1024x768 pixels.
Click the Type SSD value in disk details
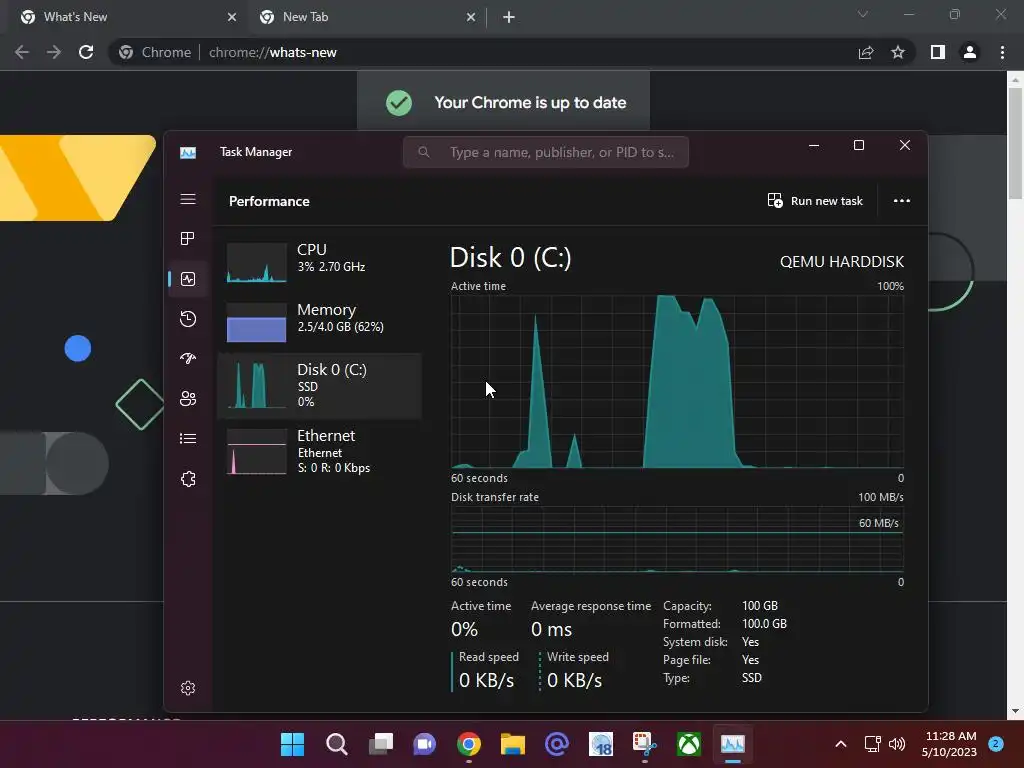(752, 678)
